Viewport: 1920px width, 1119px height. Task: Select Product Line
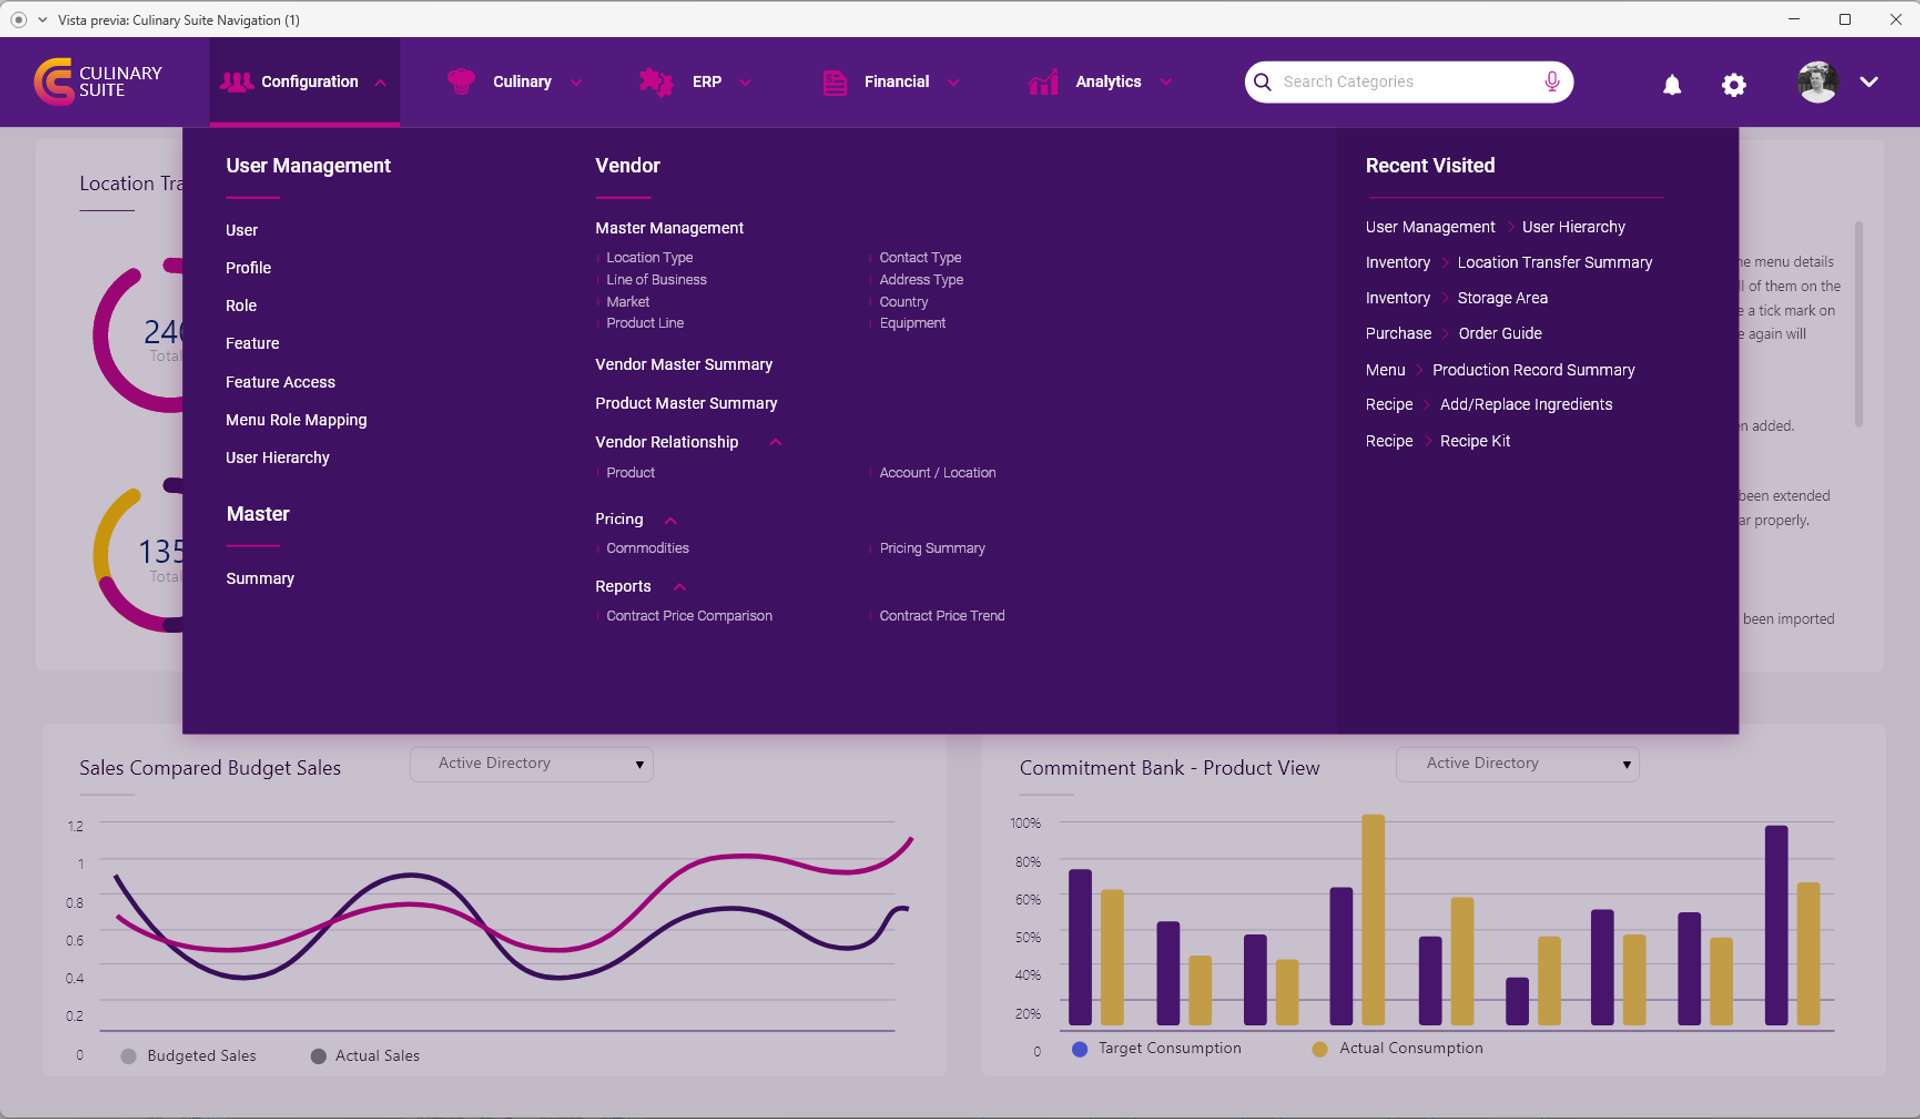(x=645, y=323)
